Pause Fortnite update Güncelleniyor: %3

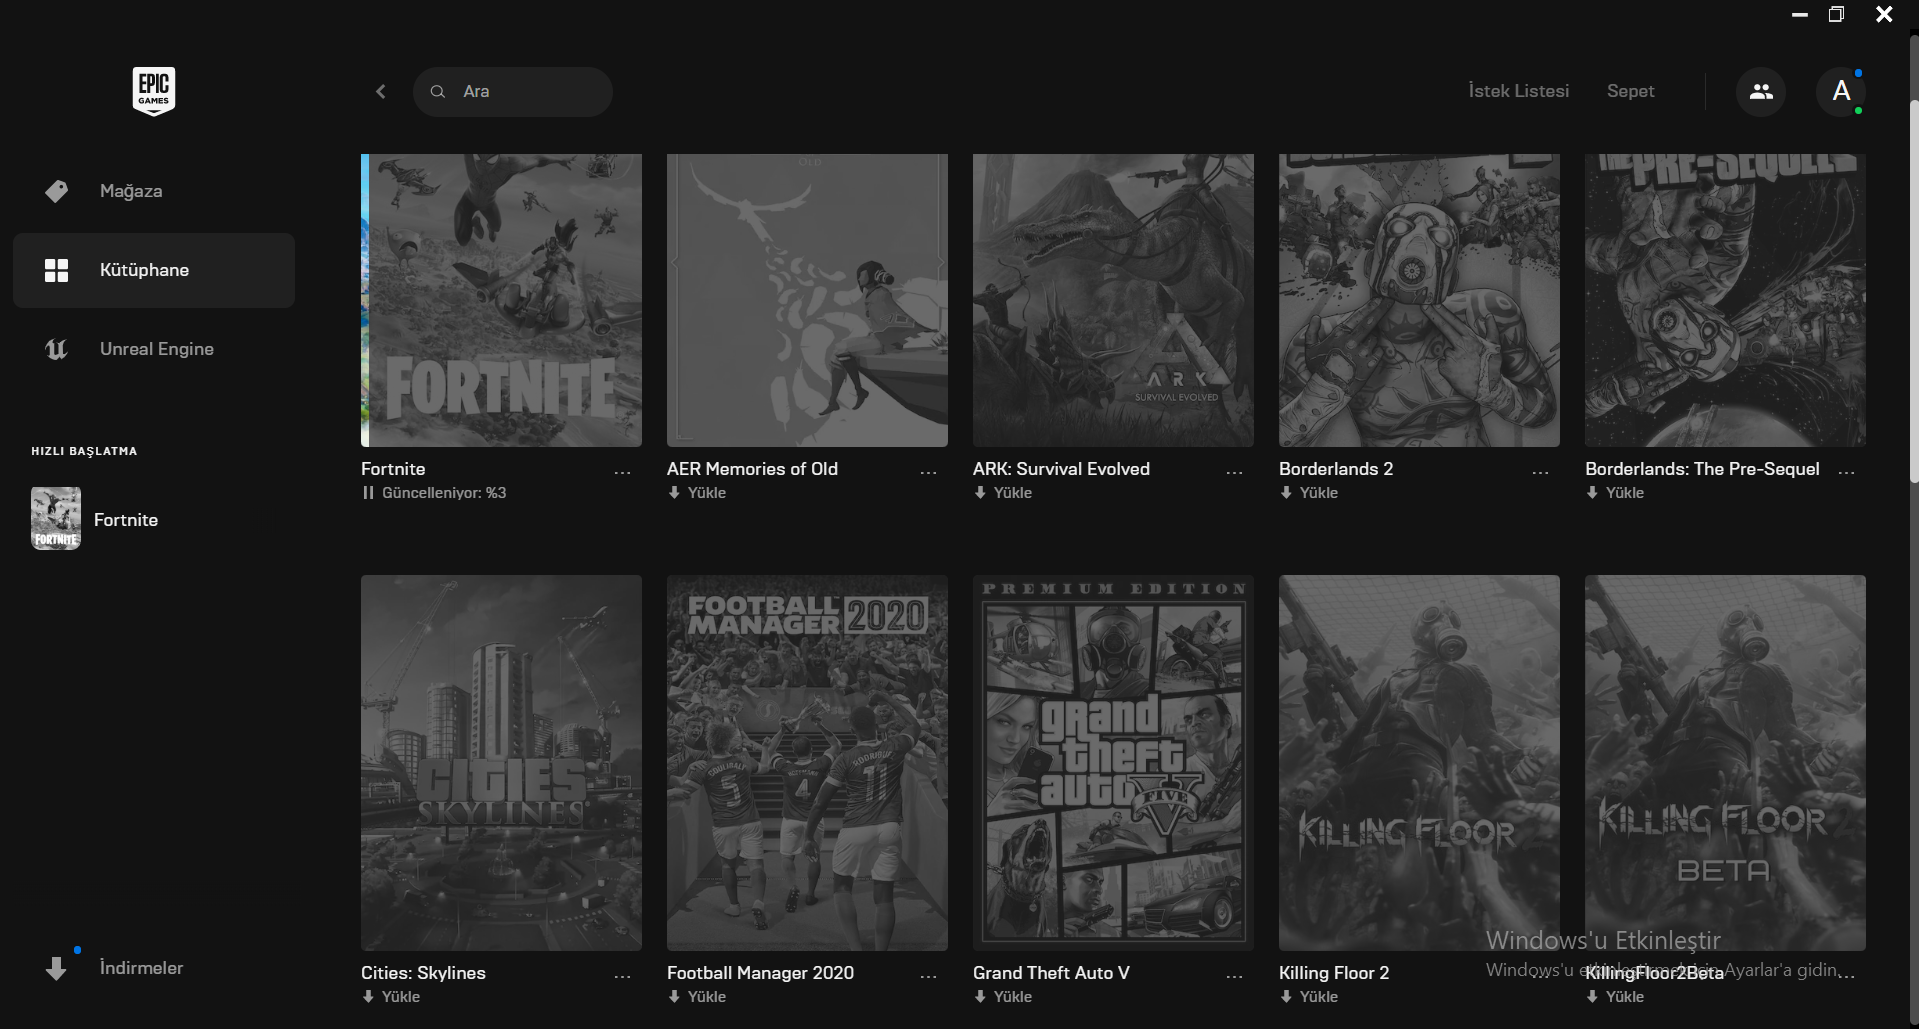(434, 493)
